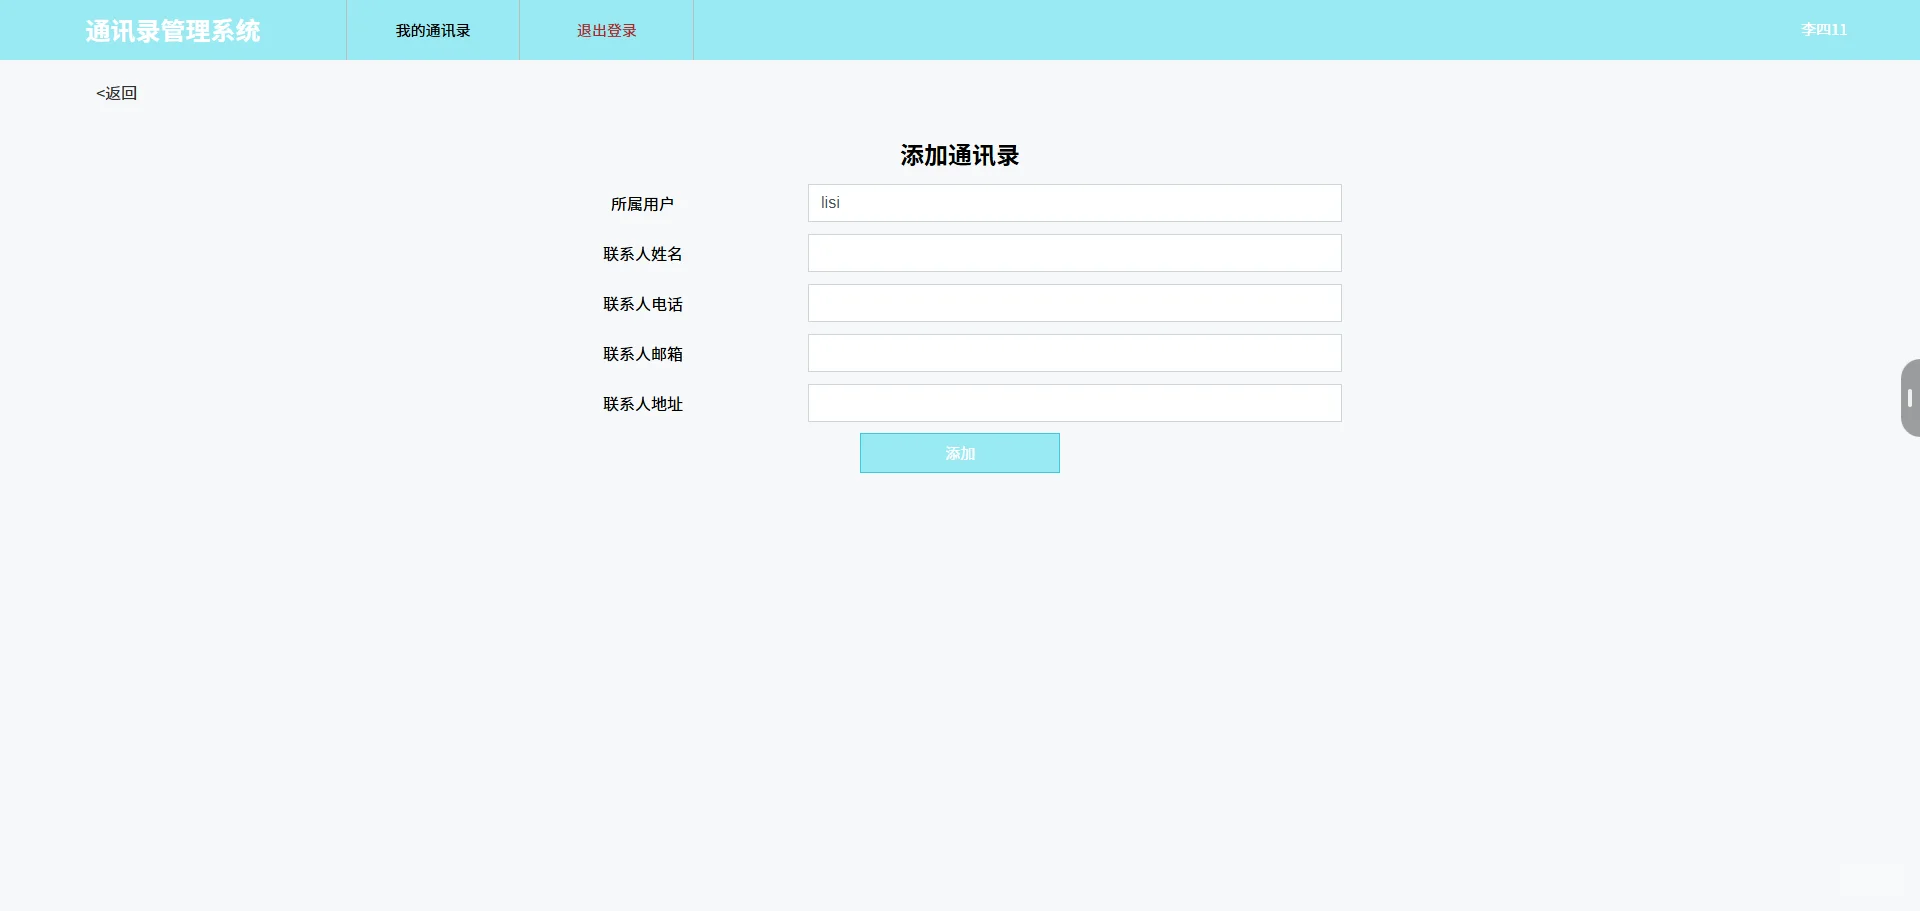This screenshot has height=911, width=1920.
Task: Click the 所属用户 field label
Action: point(643,204)
